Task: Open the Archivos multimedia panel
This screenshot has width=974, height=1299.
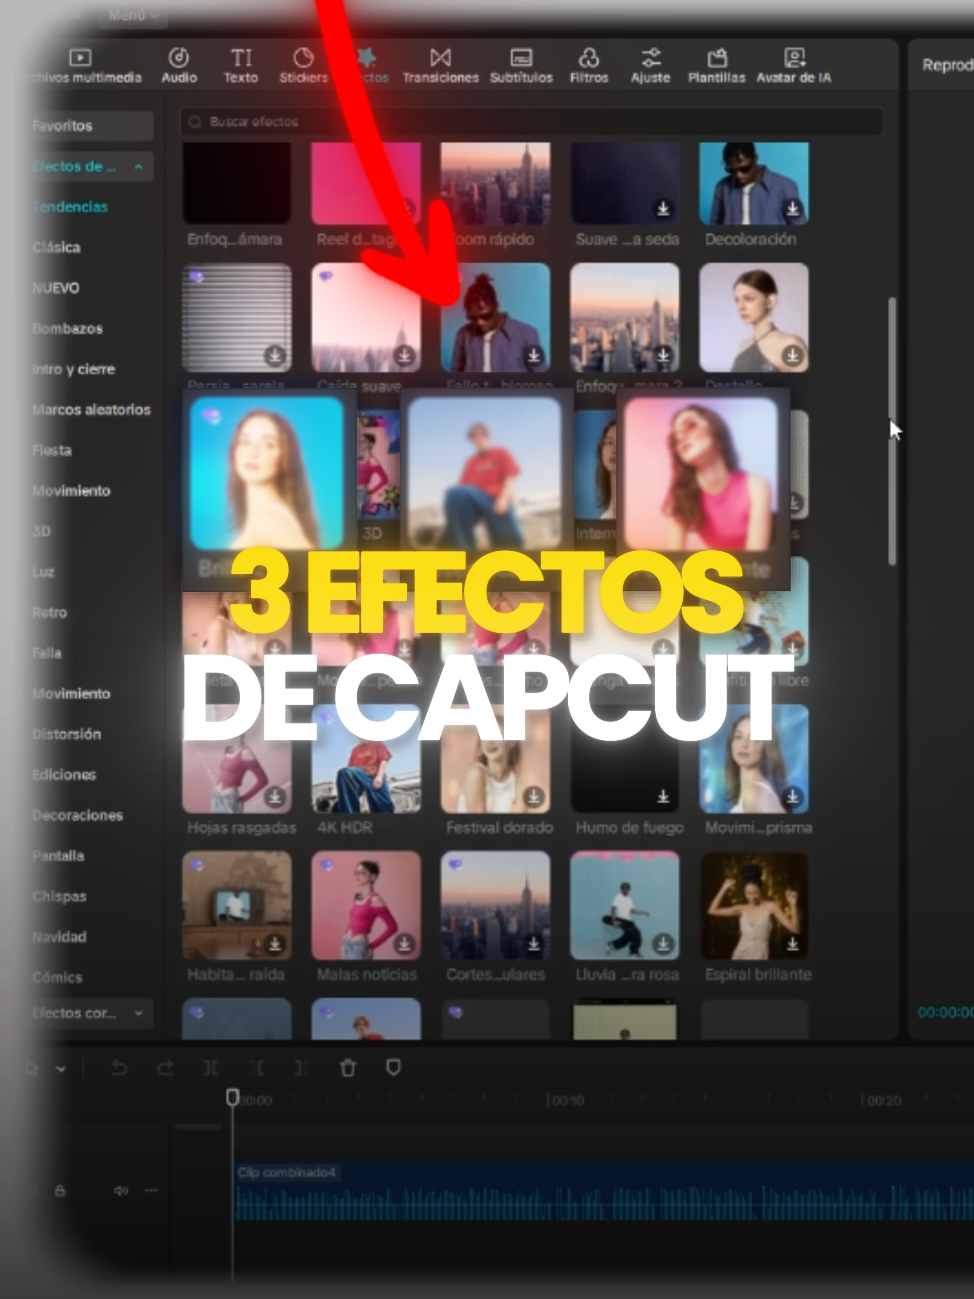Action: [x=84, y=66]
